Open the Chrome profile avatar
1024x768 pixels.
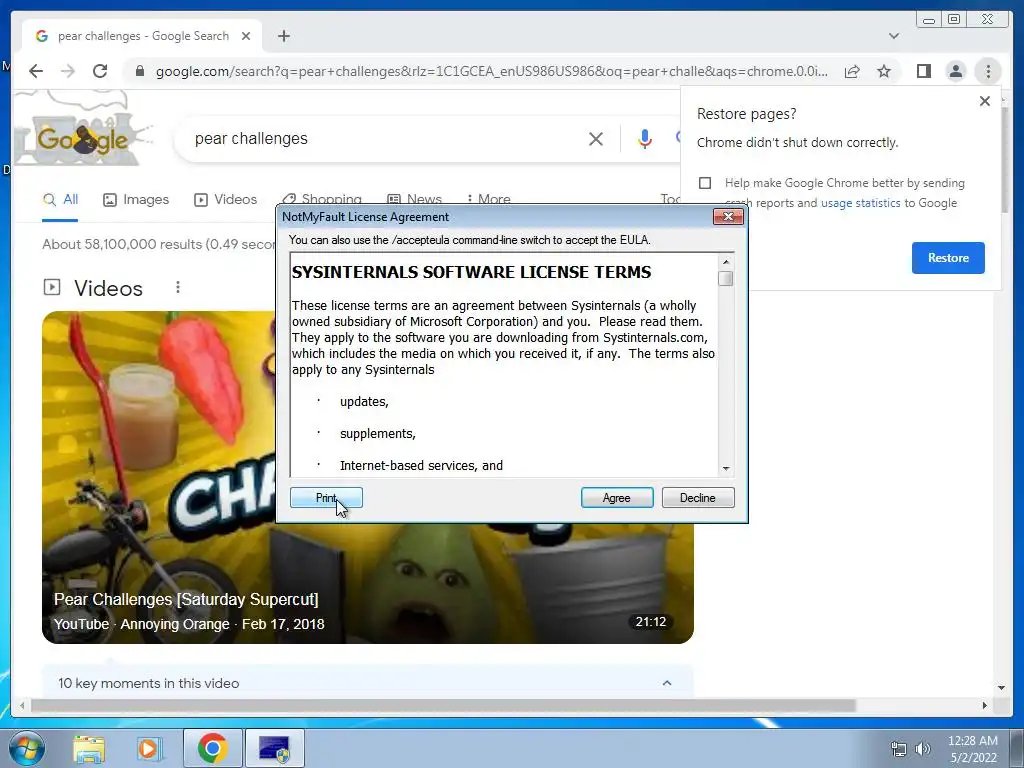[x=955, y=71]
